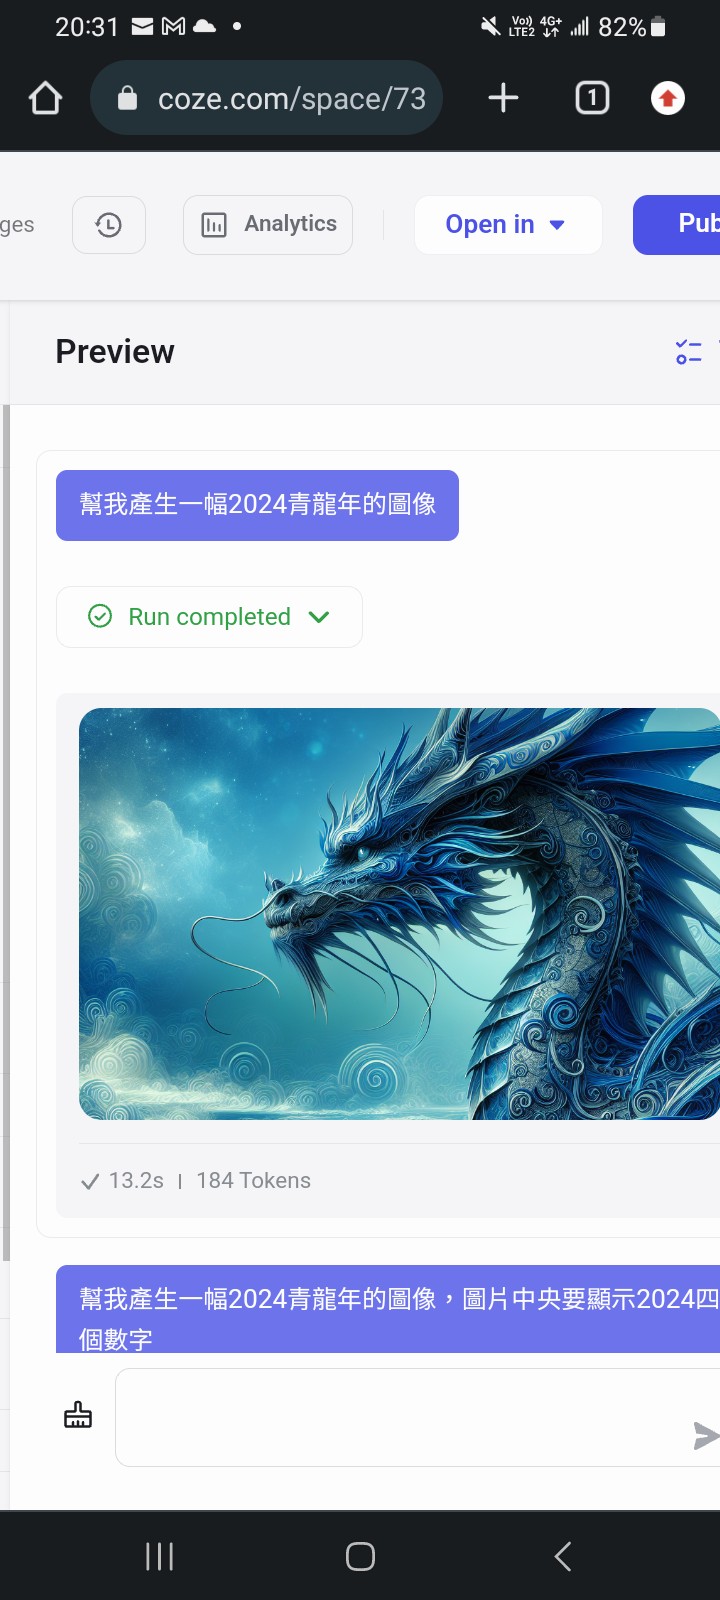Click the debug checklist icon beside Preview
The image size is (720, 1600).
pos(689,352)
